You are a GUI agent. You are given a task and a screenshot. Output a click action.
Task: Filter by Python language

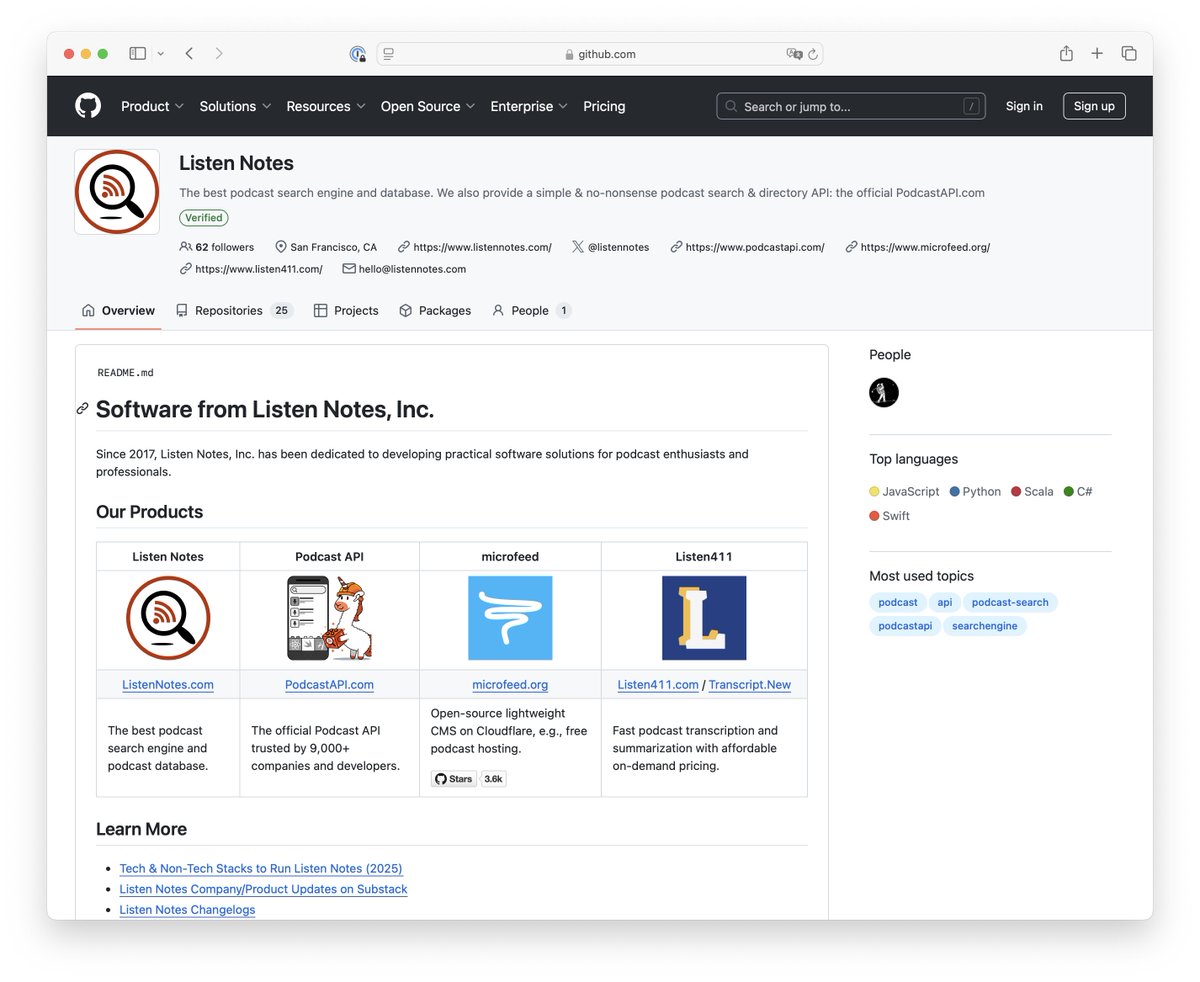click(x=975, y=492)
